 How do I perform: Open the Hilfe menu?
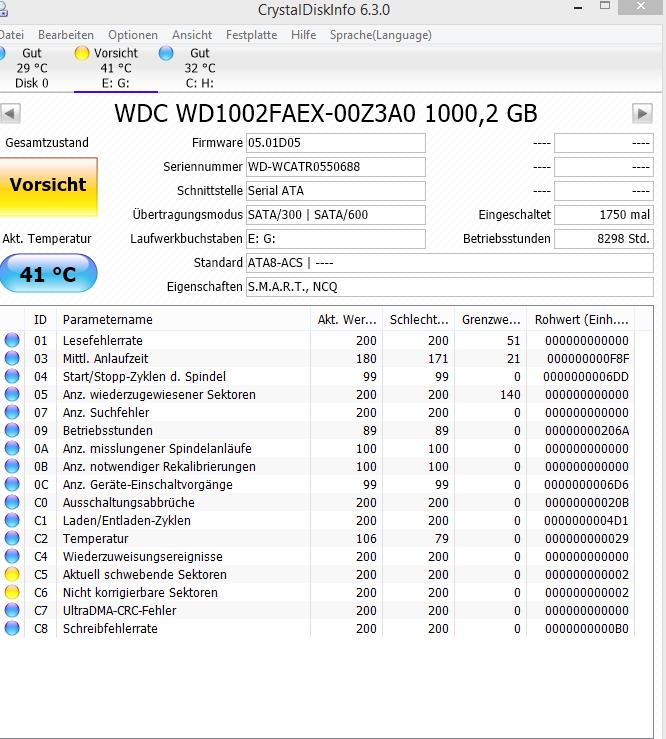coord(304,35)
